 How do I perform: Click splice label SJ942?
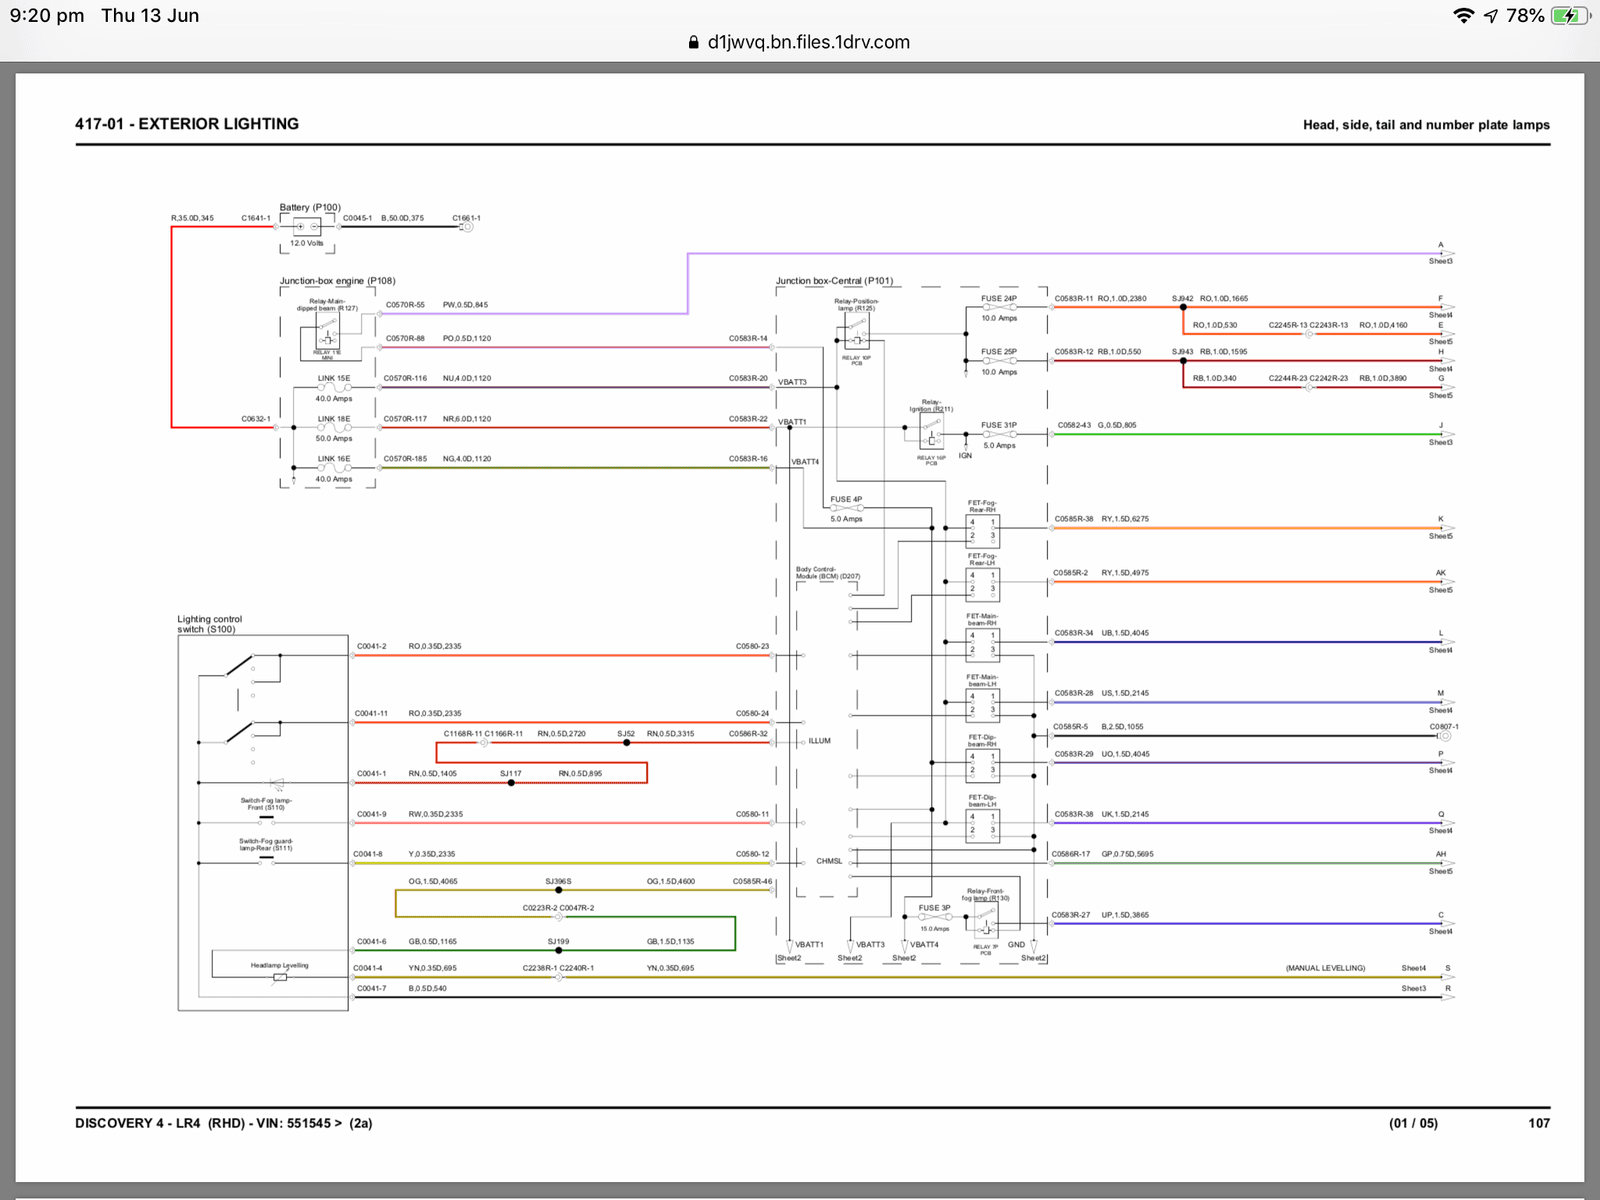tap(1183, 299)
